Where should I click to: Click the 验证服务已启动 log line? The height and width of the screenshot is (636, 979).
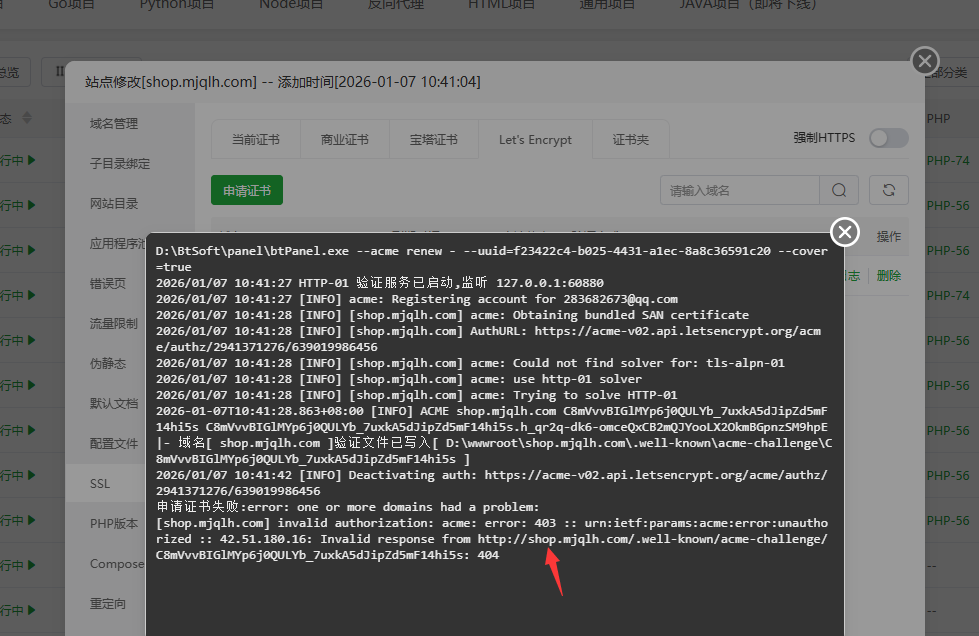(x=380, y=283)
